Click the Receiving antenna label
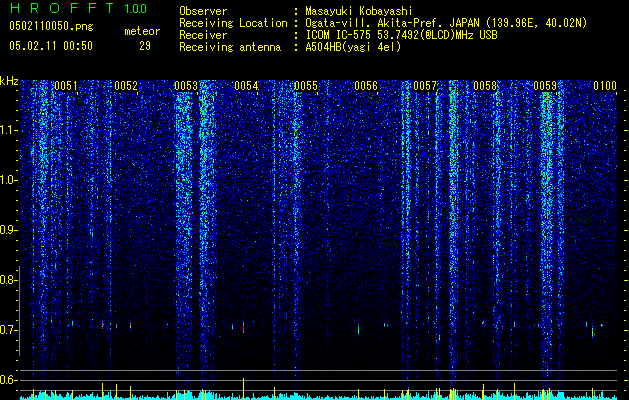Image resolution: width=629 pixels, height=400 pixels. coord(230,47)
